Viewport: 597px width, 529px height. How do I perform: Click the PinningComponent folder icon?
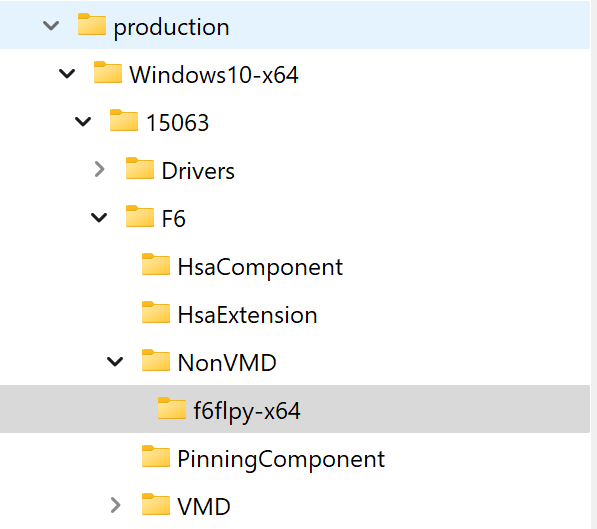pos(156,456)
